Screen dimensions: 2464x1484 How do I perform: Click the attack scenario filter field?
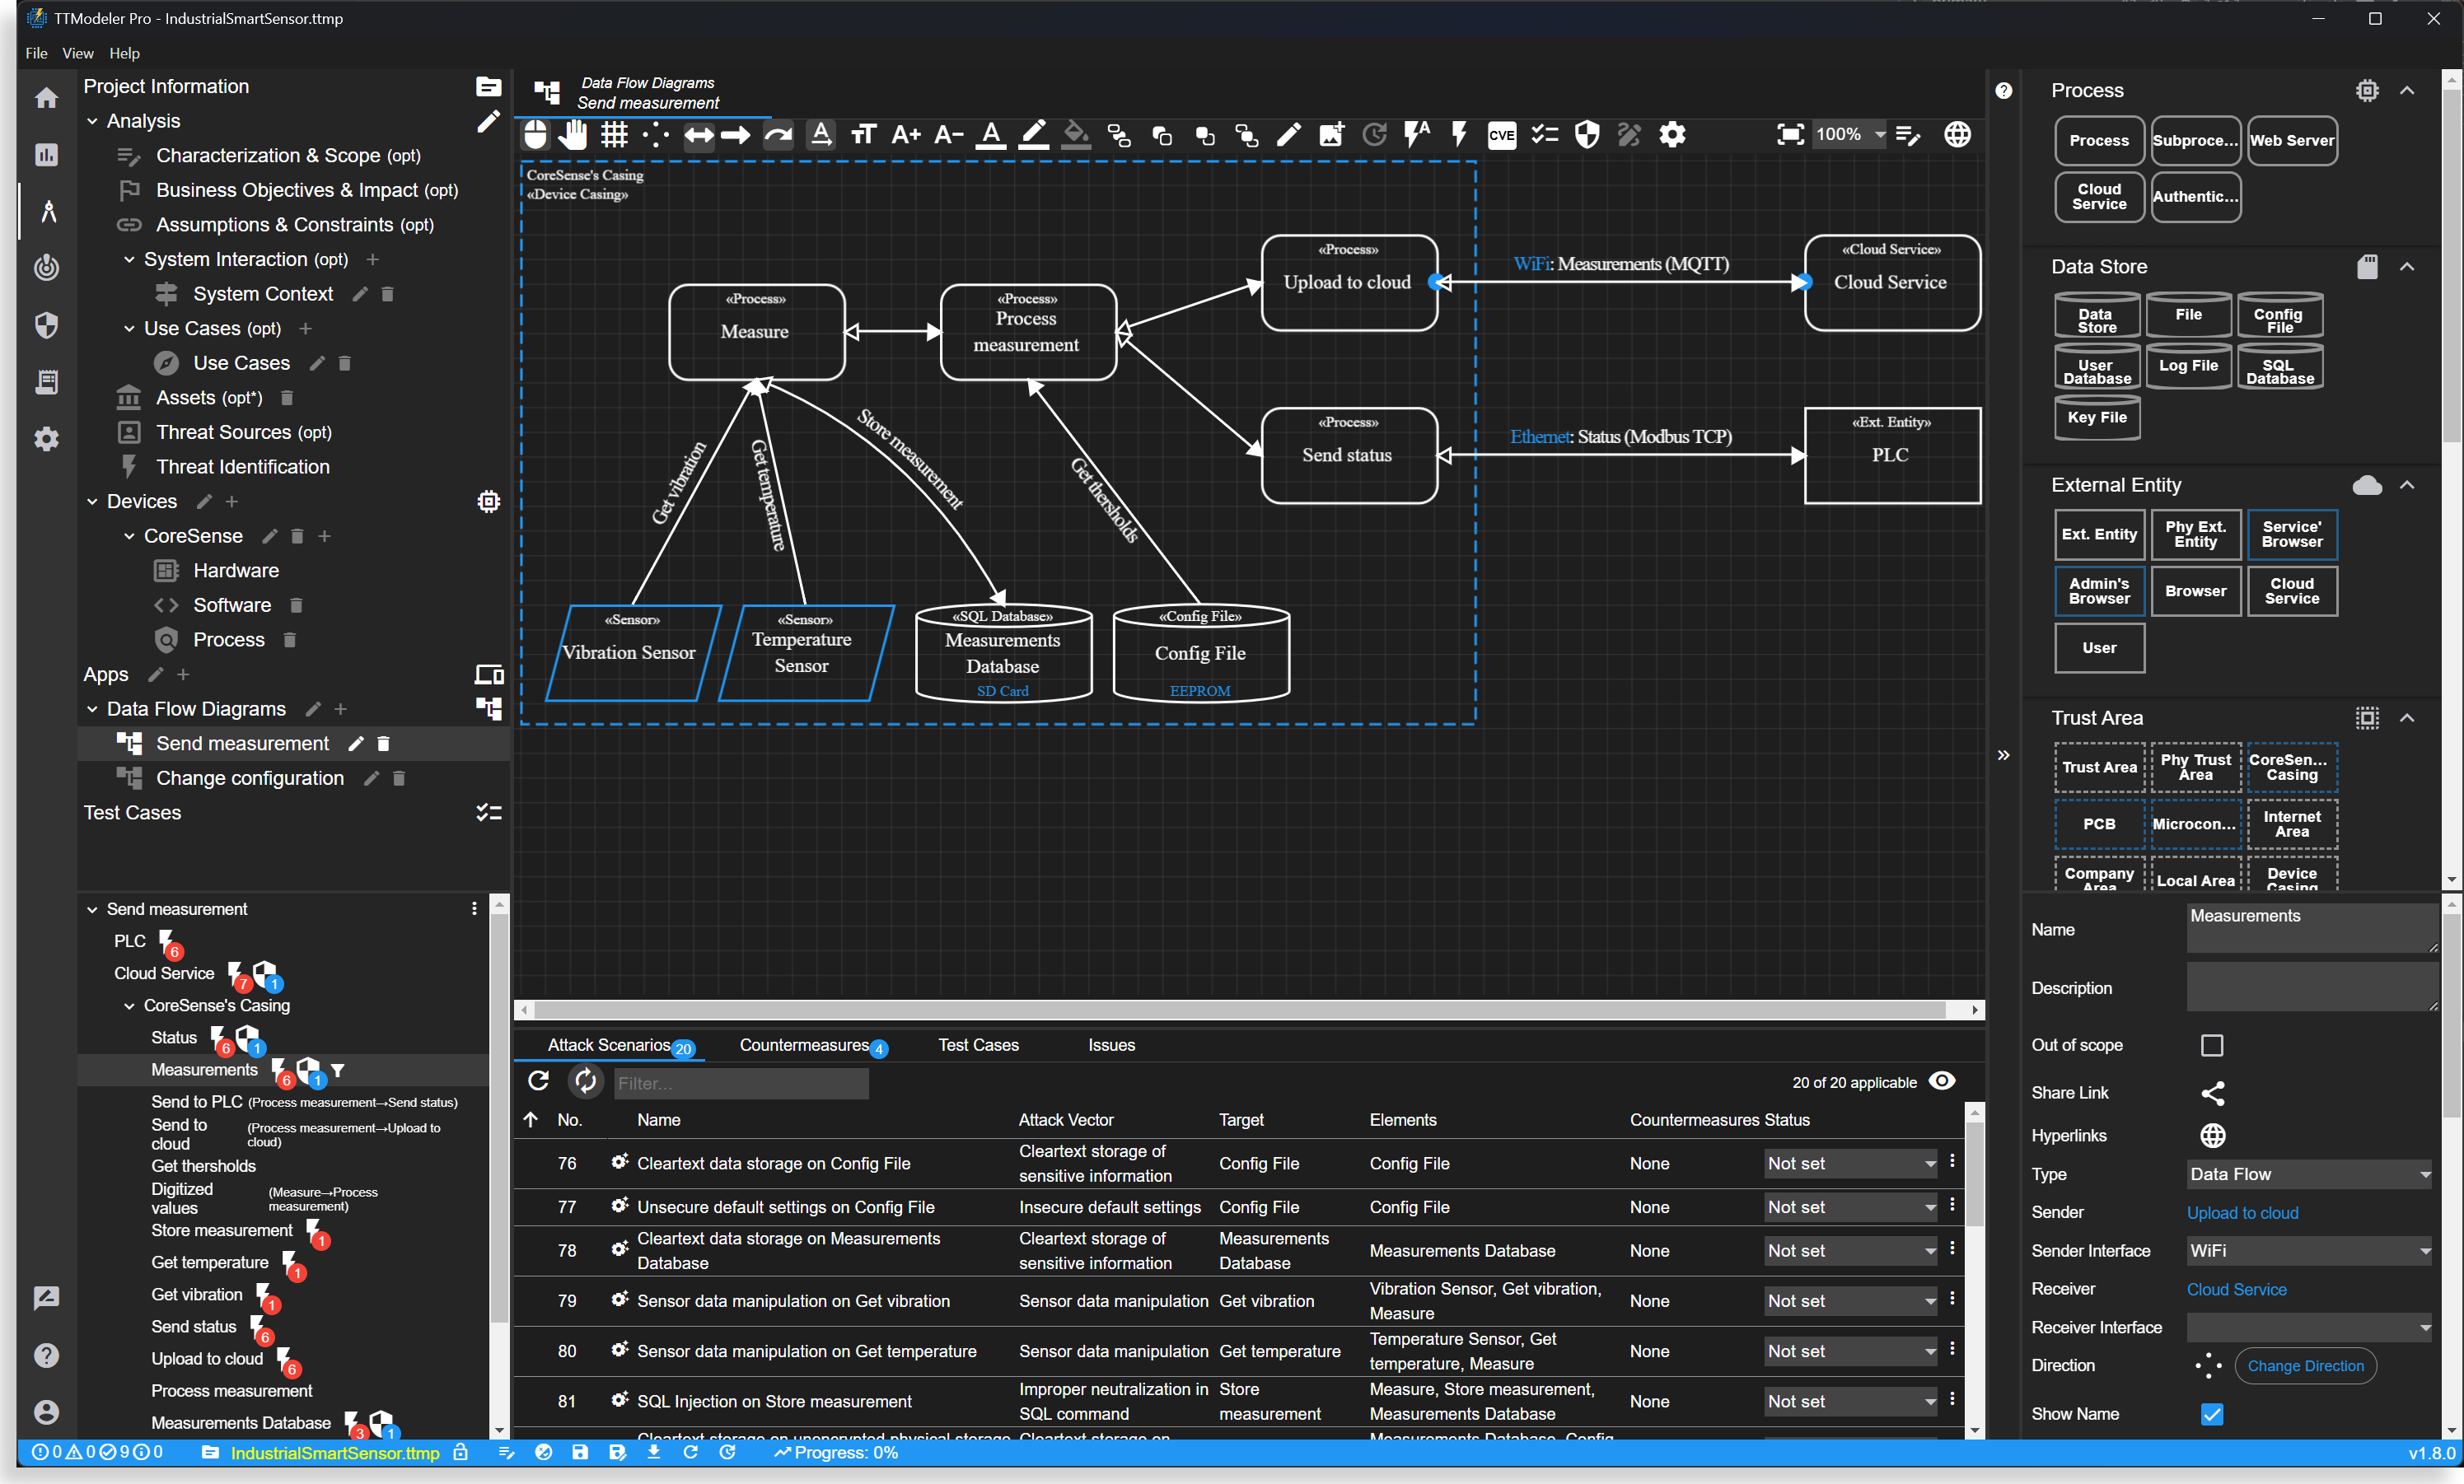(x=740, y=1083)
